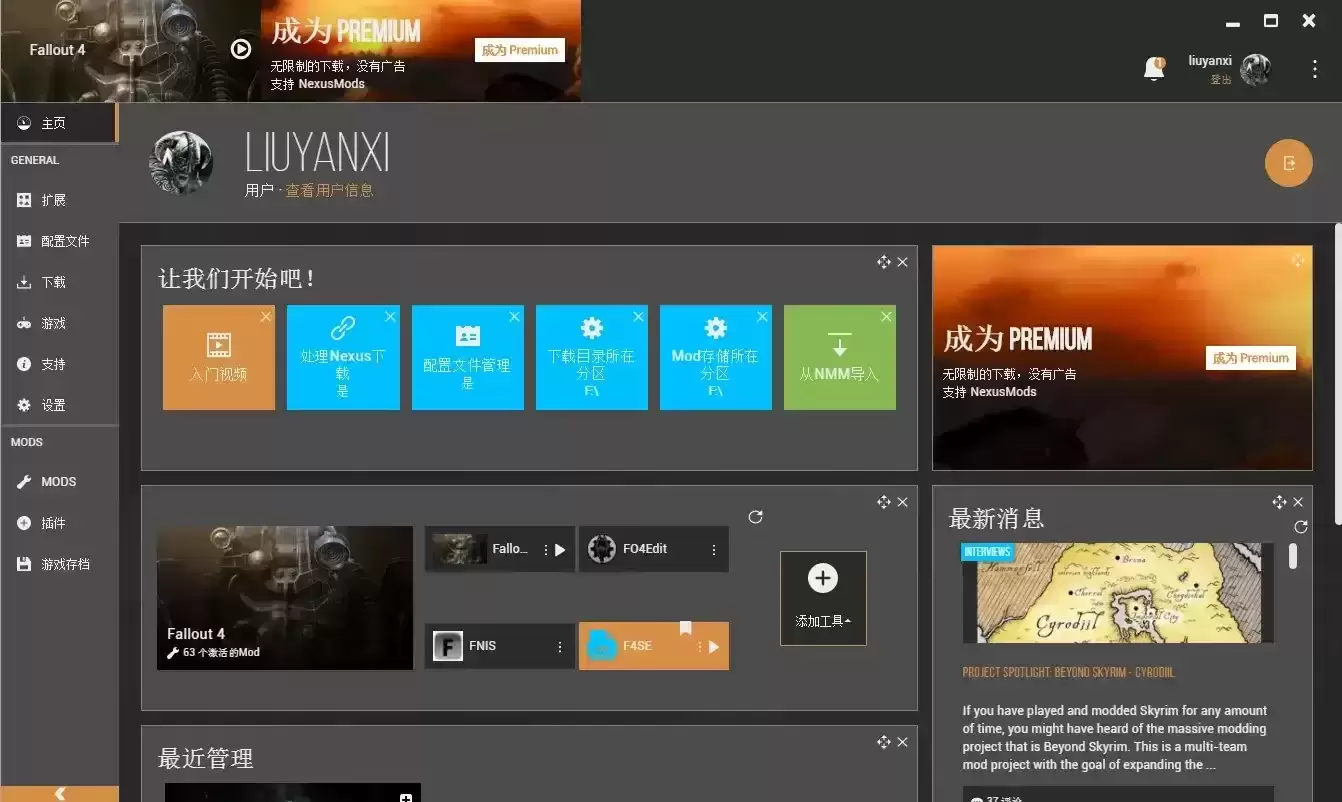Click the notifications bell icon
Image resolution: width=1342 pixels, height=802 pixels.
[1154, 68]
